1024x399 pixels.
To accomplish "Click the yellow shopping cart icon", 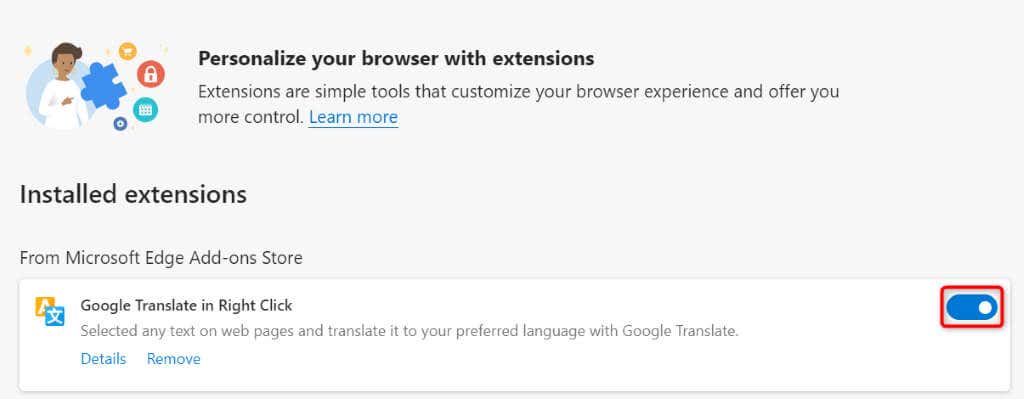I will pos(127,50).
